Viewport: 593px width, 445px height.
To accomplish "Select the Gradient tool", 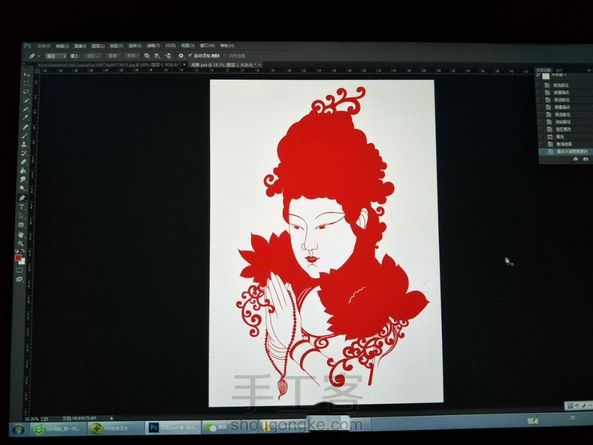I will 23,171.
